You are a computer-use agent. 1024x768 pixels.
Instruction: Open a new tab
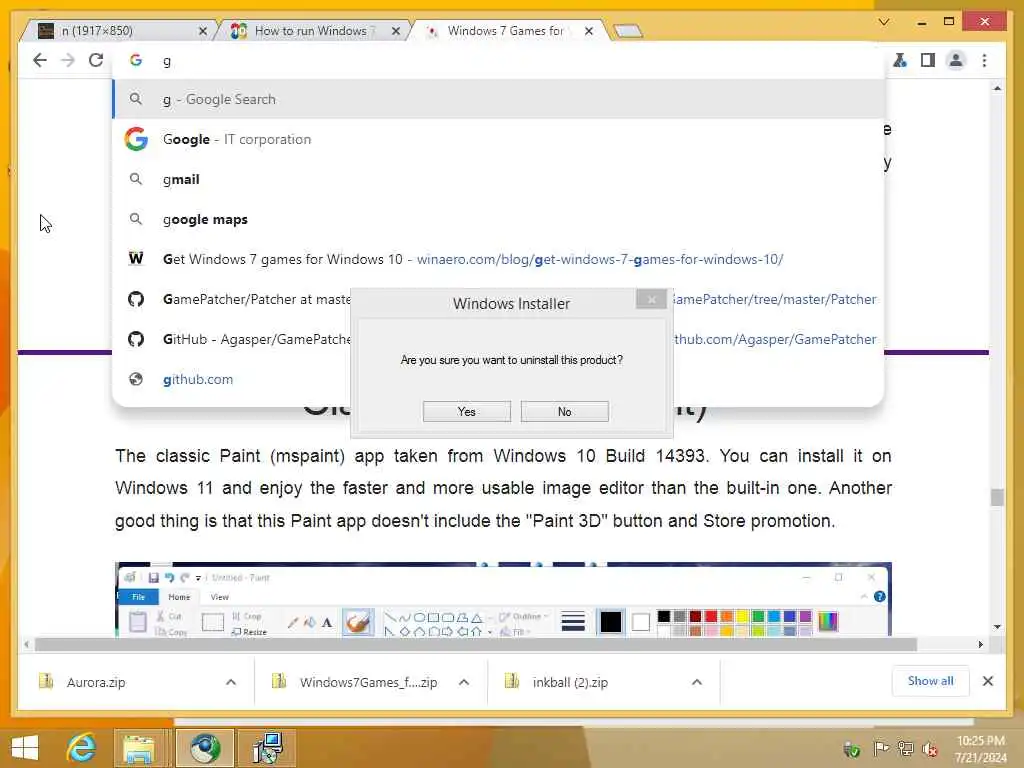(628, 31)
